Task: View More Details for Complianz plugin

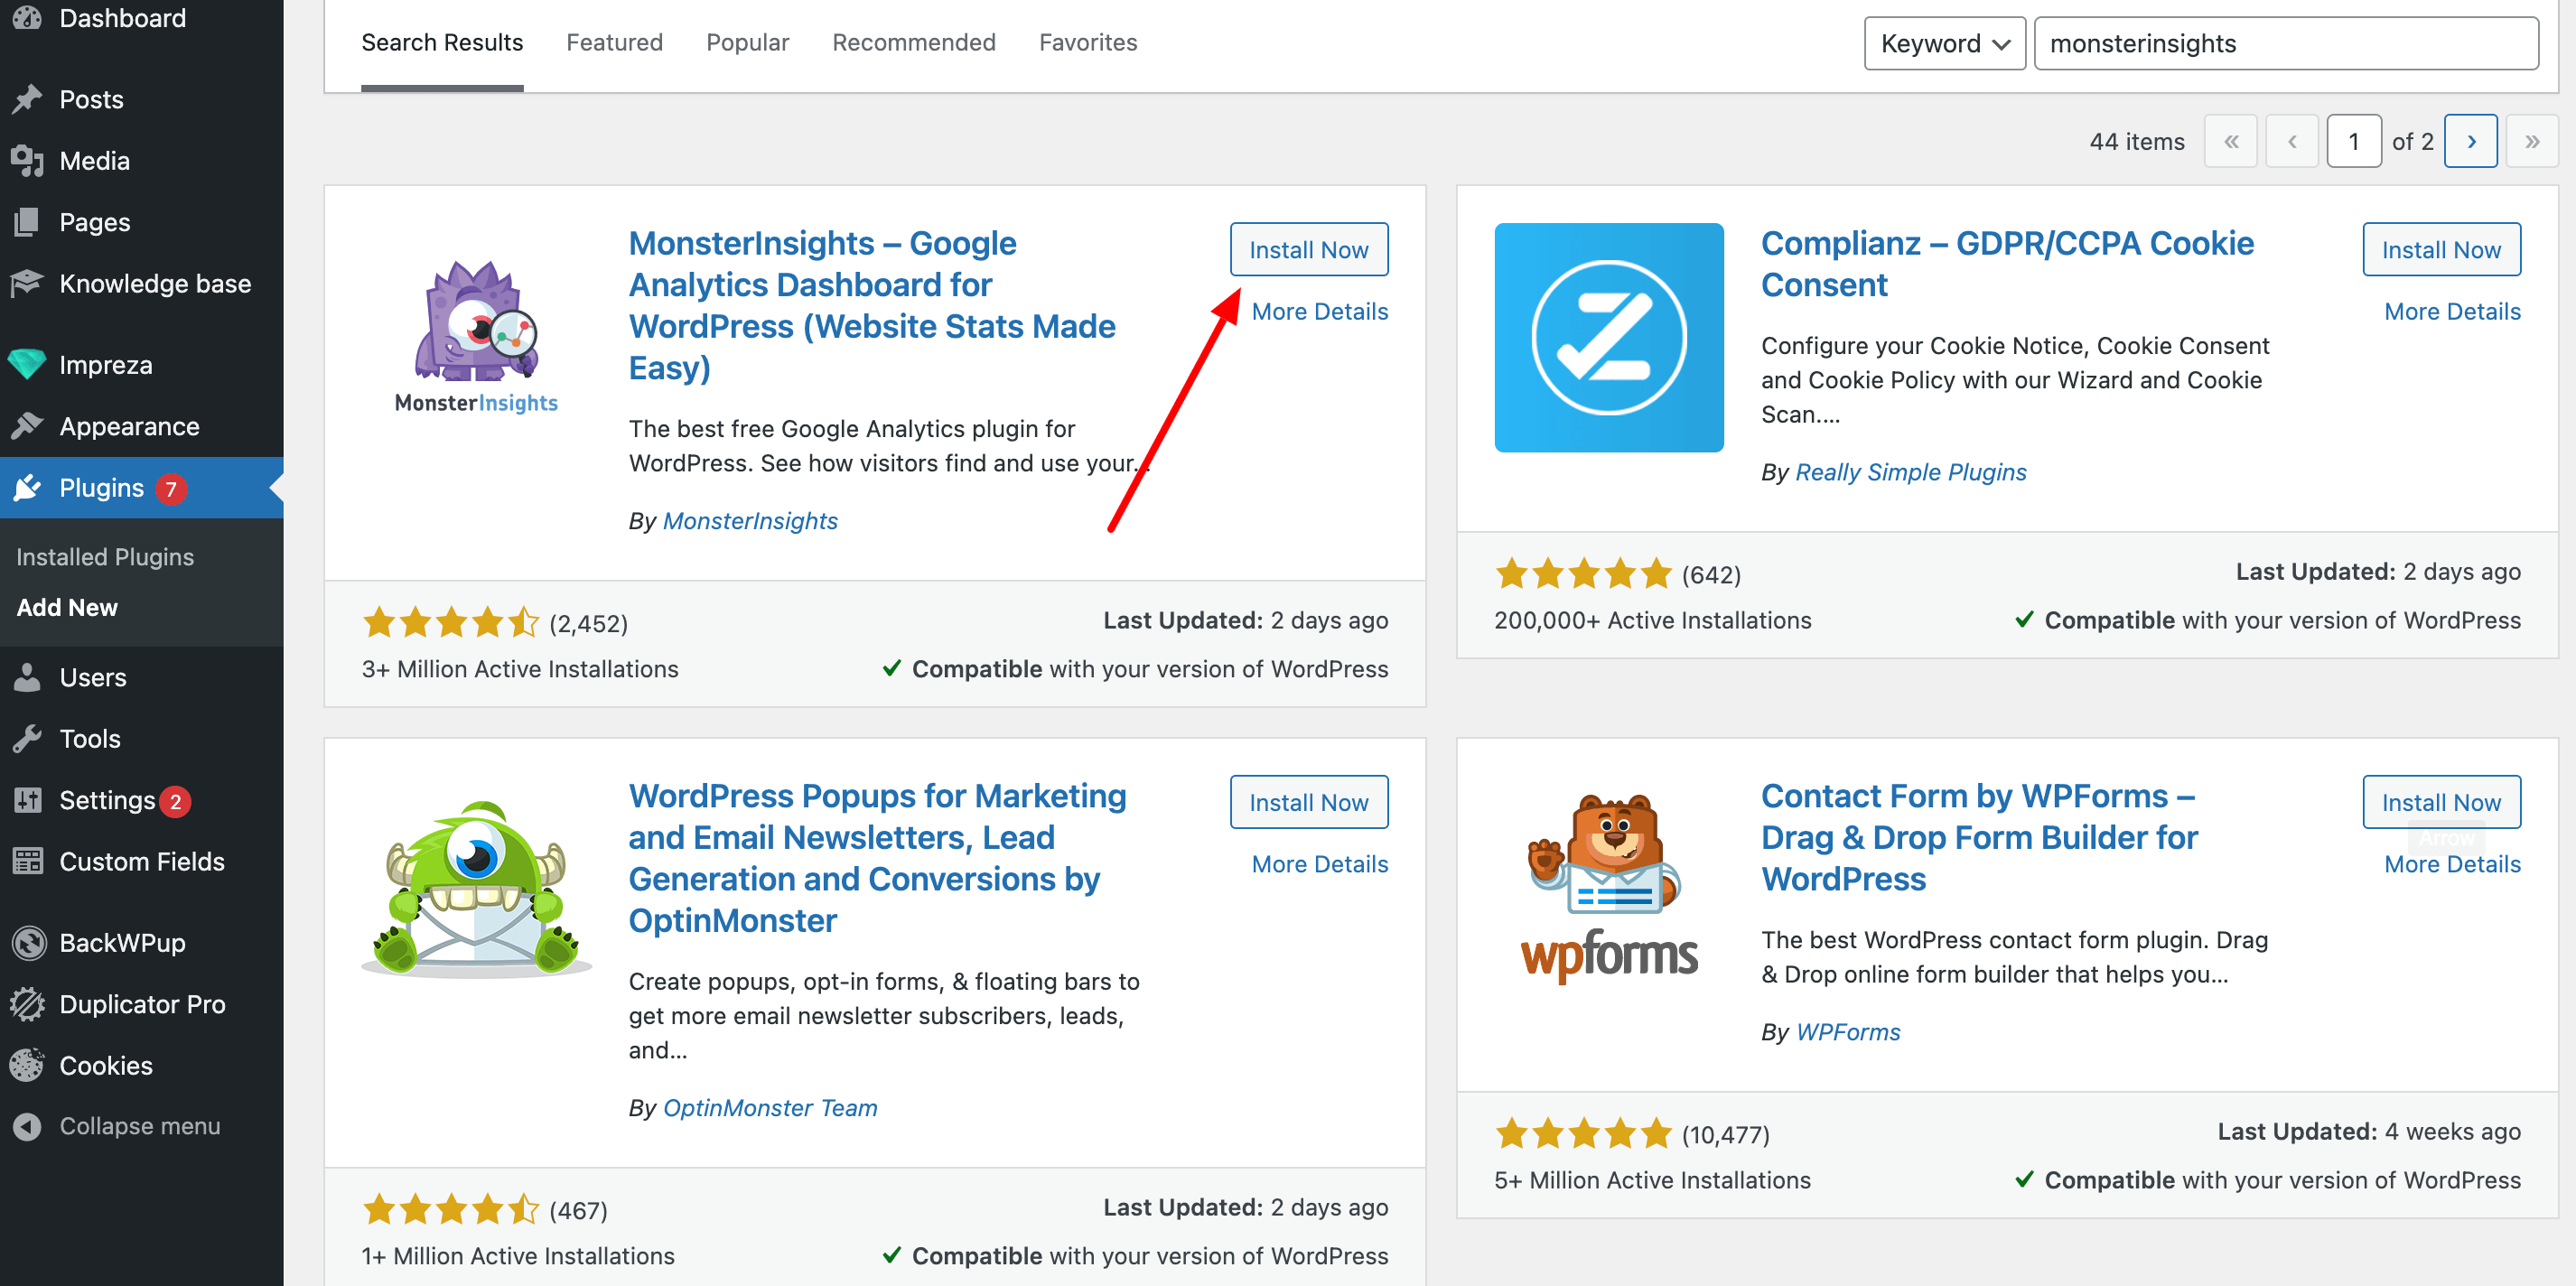Action: pos(2451,311)
